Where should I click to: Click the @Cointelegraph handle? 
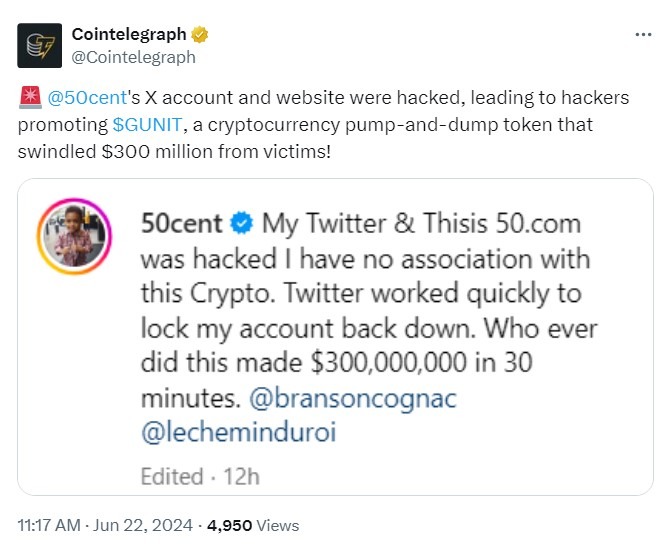pyautogui.click(x=133, y=57)
